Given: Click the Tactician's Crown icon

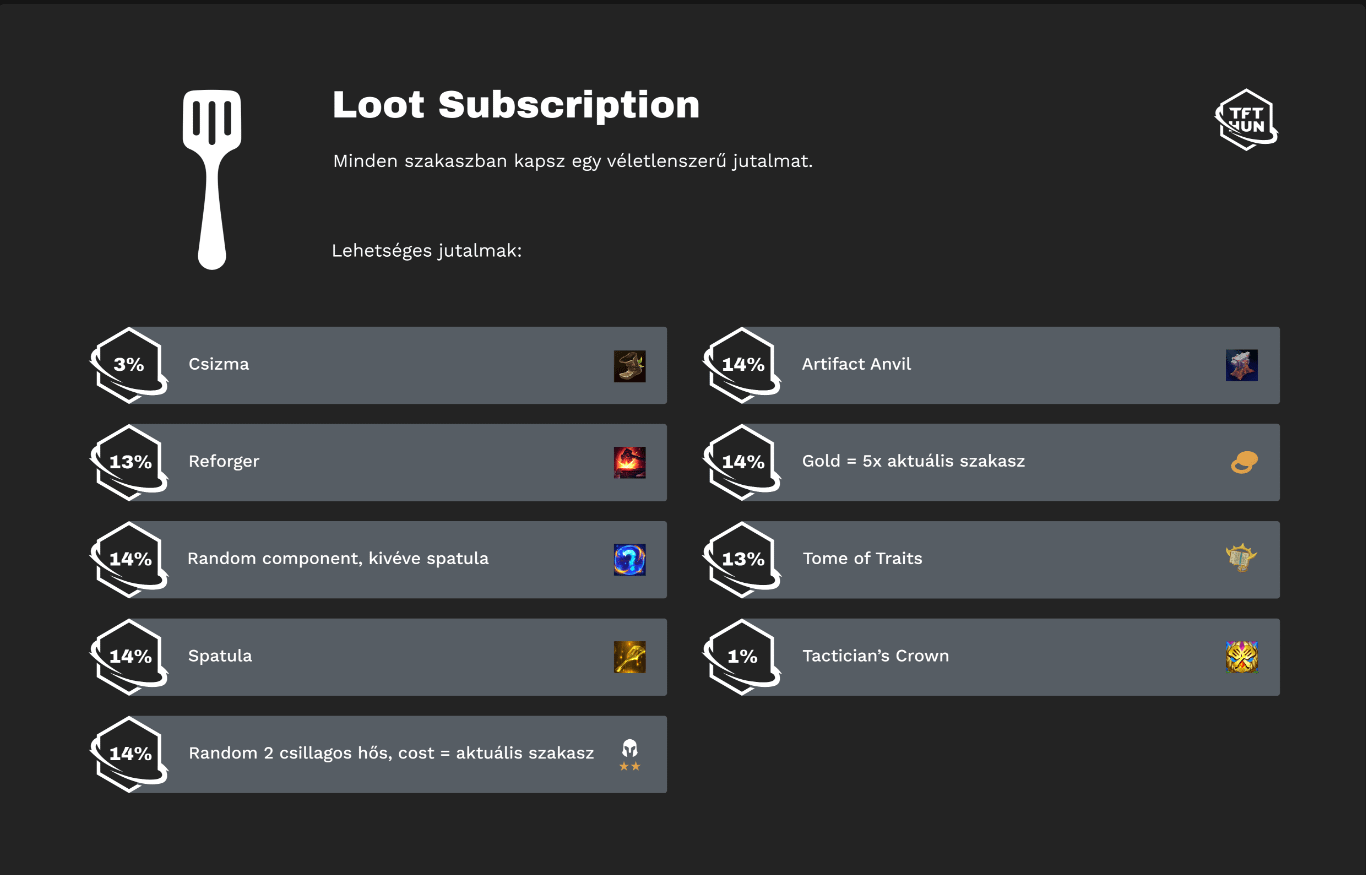Looking at the screenshot, I should point(1242,657).
